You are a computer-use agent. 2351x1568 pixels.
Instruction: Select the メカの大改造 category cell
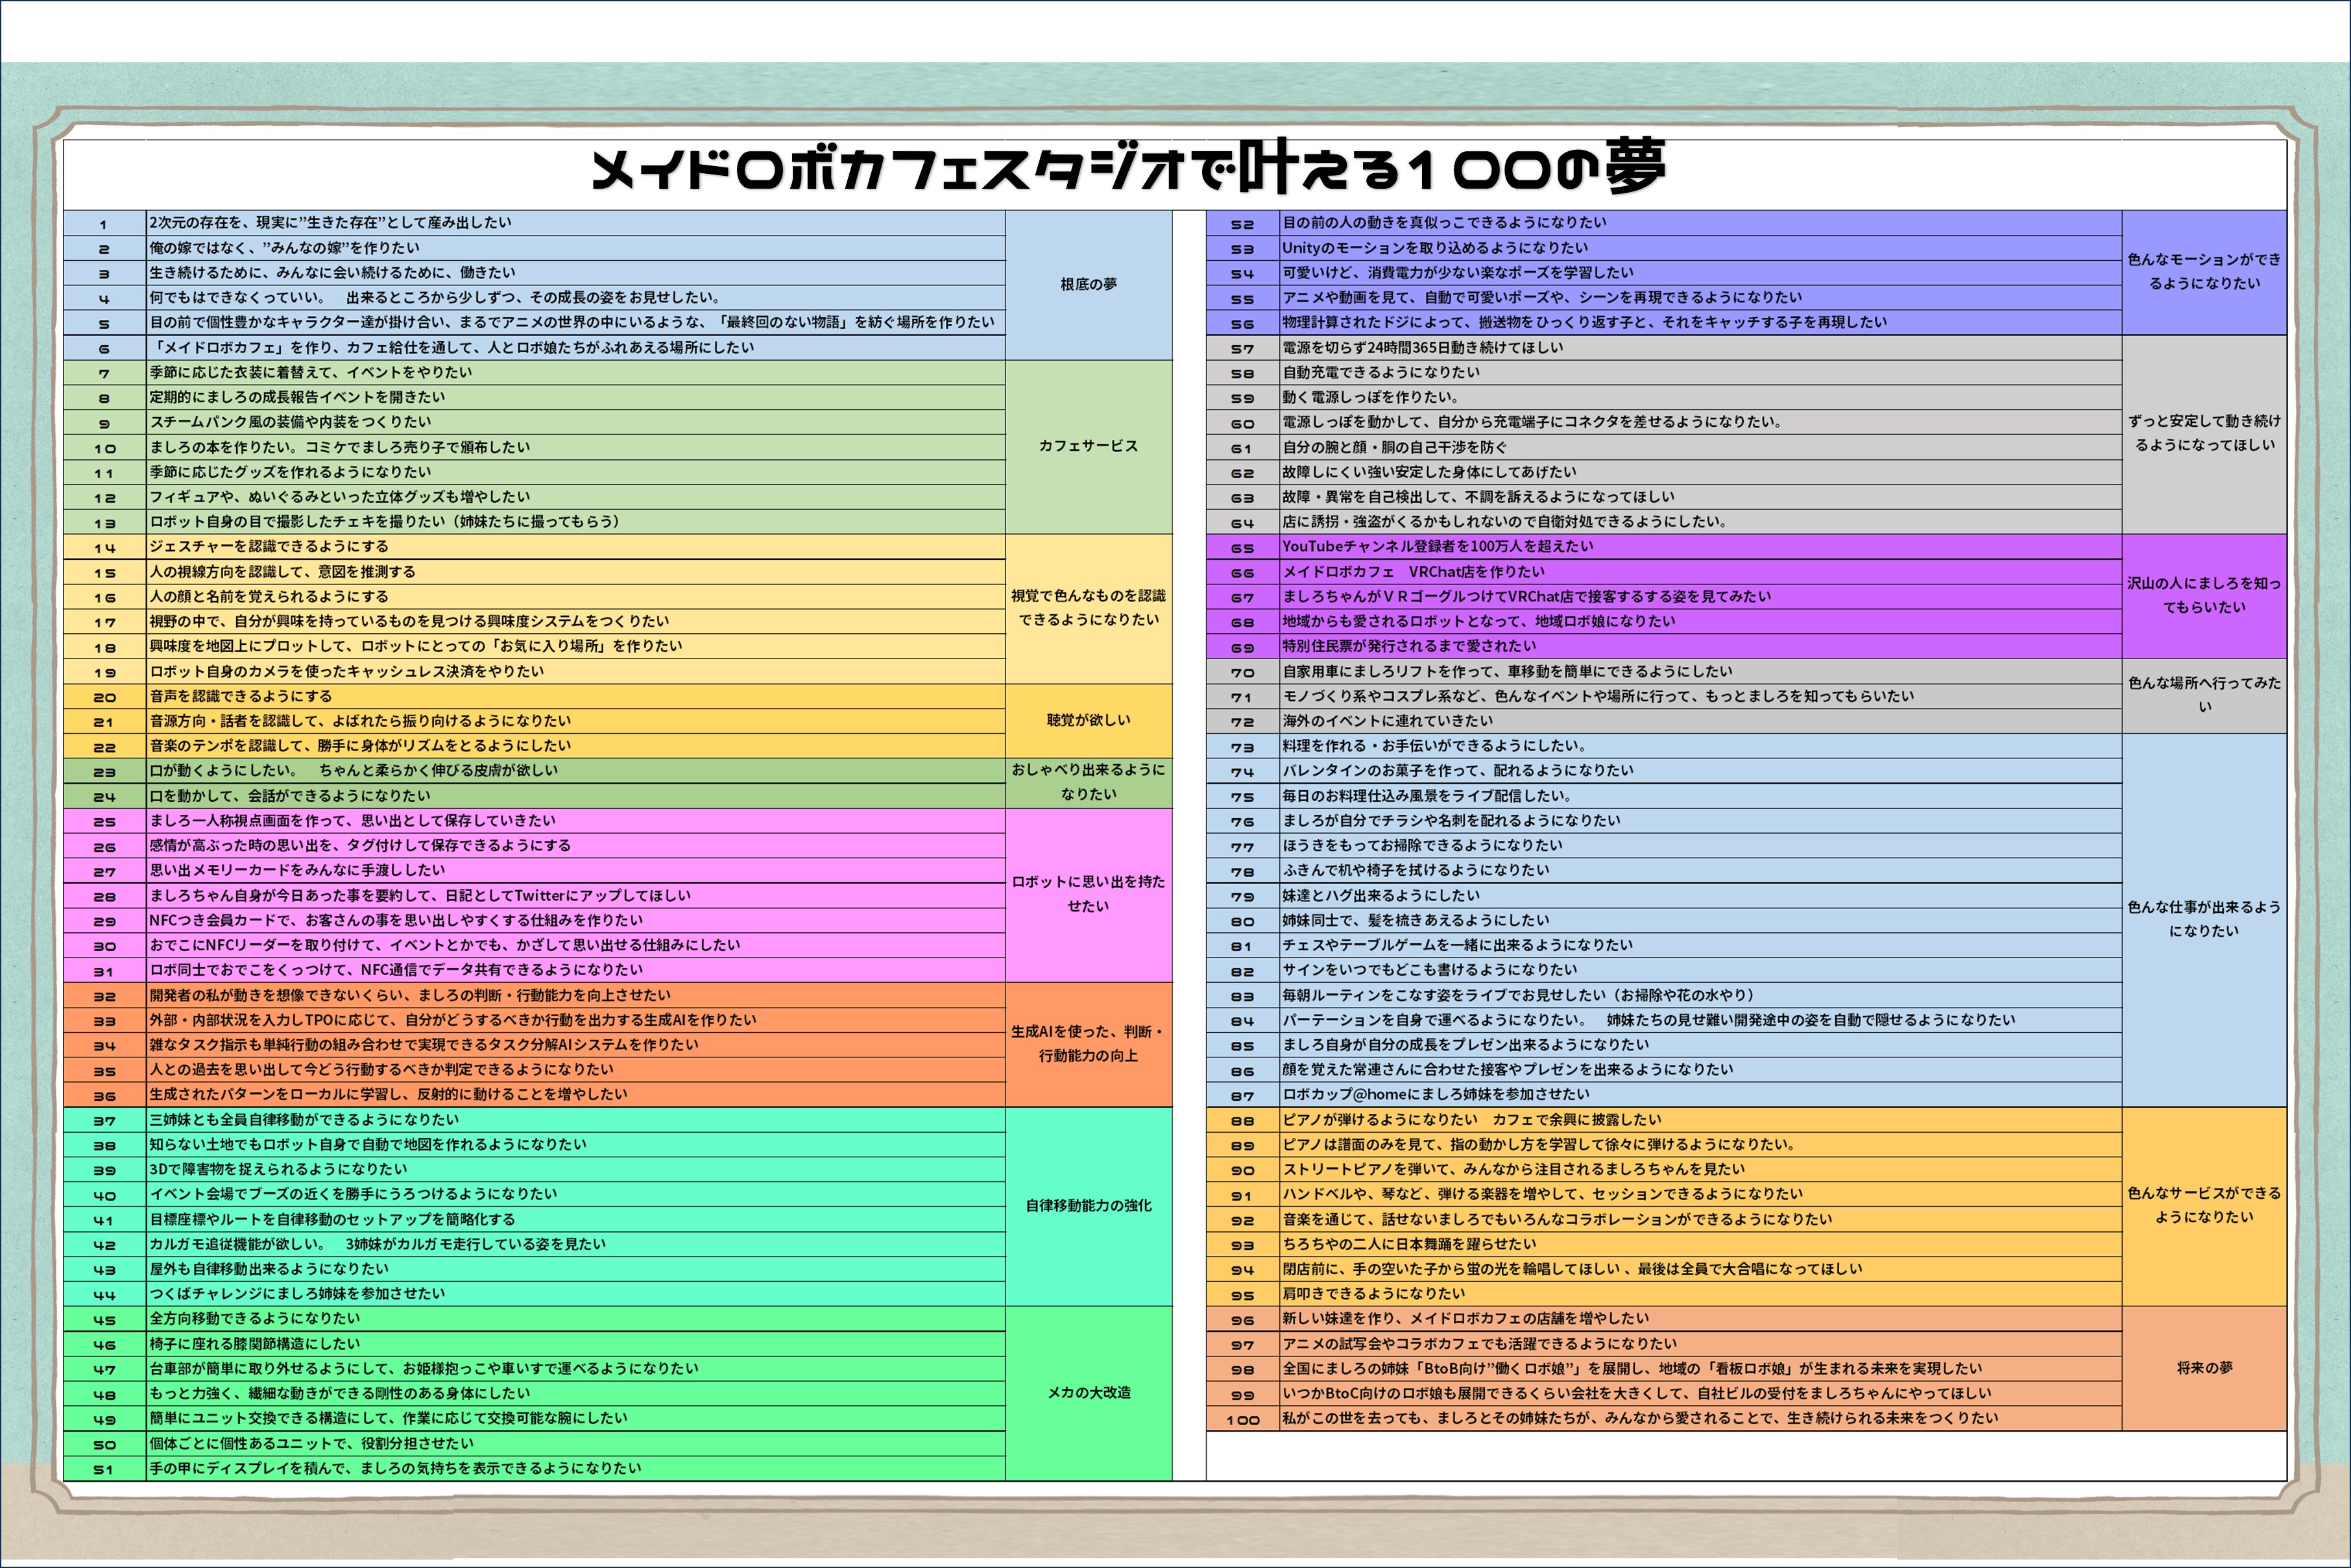(x=1088, y=1393)
